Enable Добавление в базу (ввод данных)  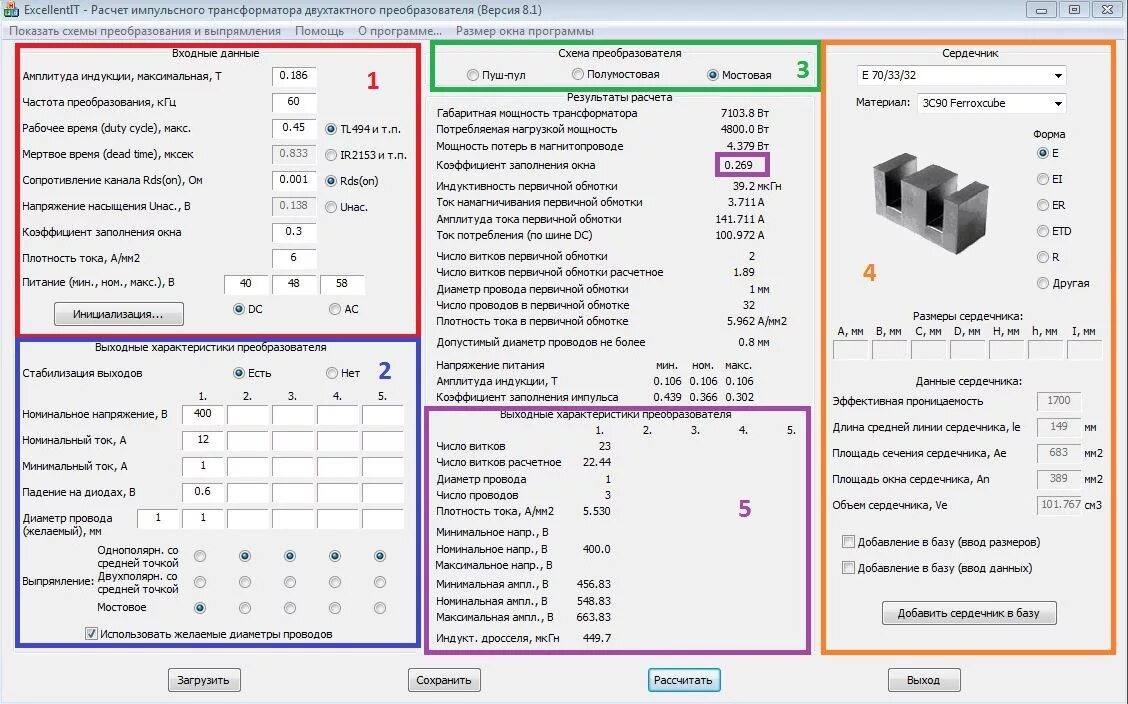849,567
